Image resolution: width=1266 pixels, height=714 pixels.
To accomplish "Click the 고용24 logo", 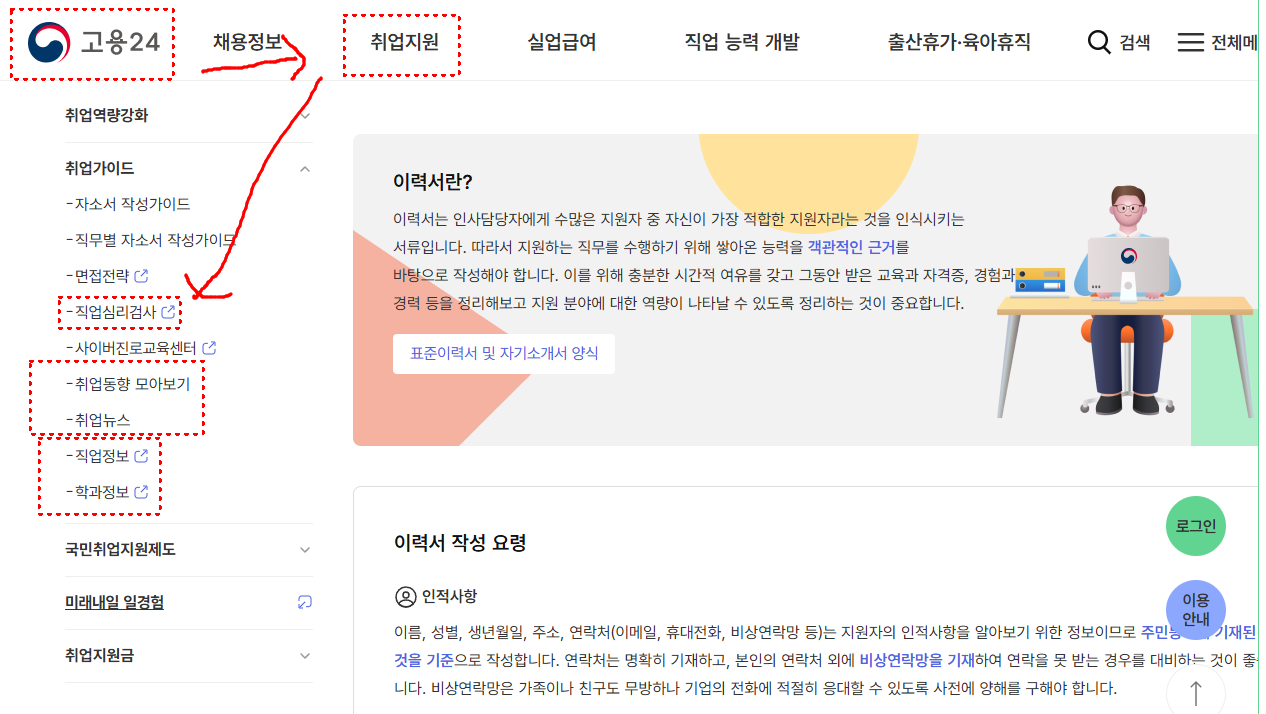I will [91, 42].
